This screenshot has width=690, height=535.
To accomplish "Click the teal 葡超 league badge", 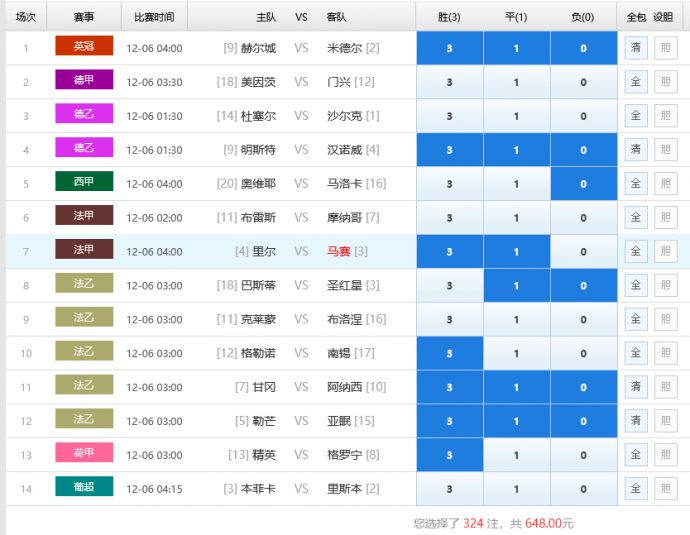I will click(84, 488).
